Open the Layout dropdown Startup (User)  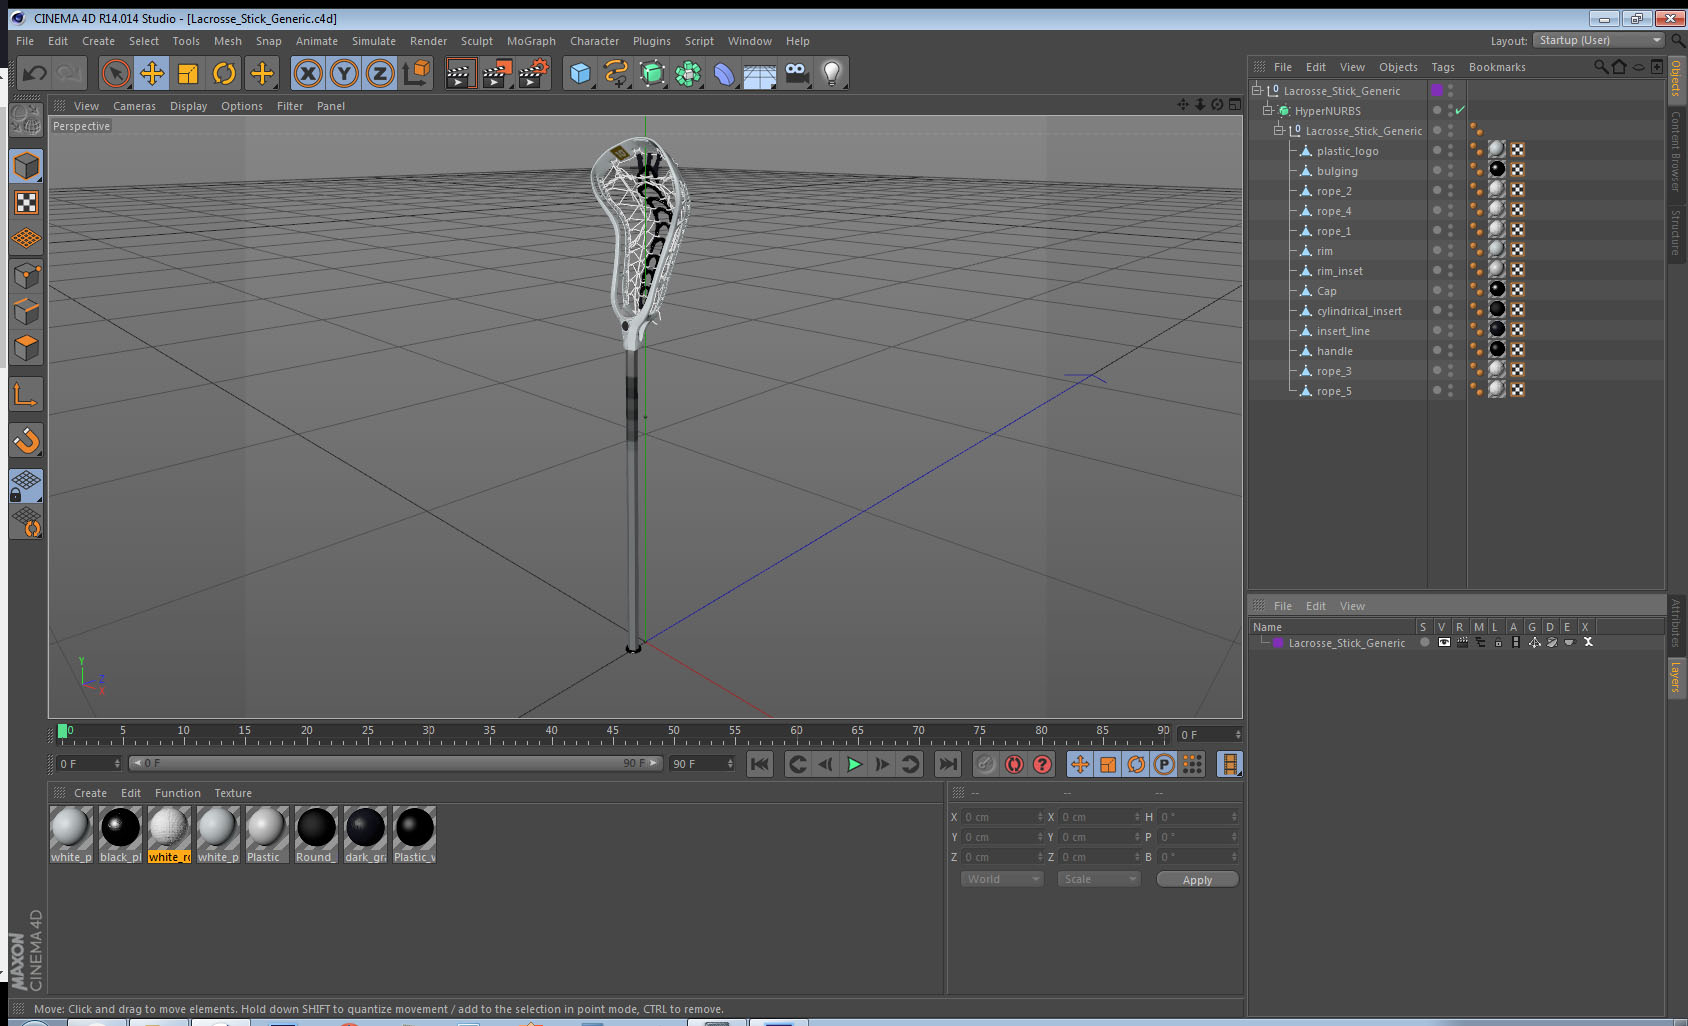click(1598, 40)
